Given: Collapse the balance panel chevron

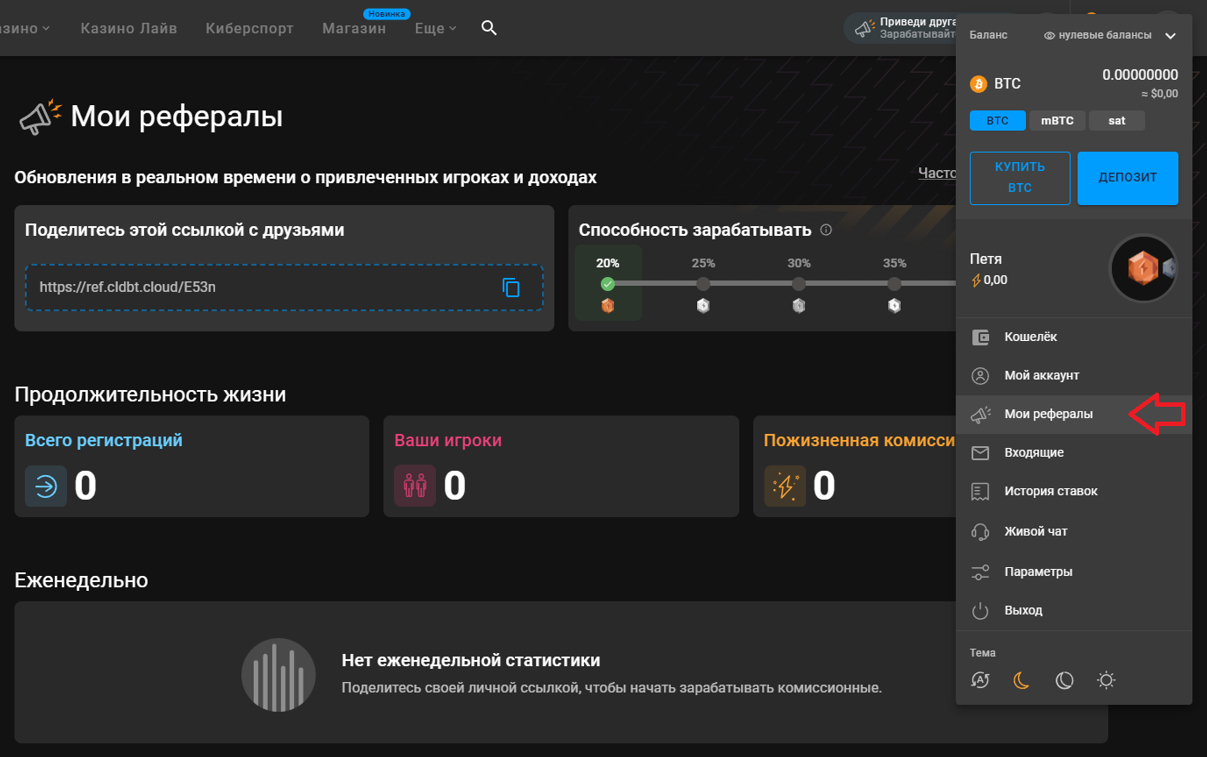Looking at the screenshot, I should click(x=1170, y=36).
